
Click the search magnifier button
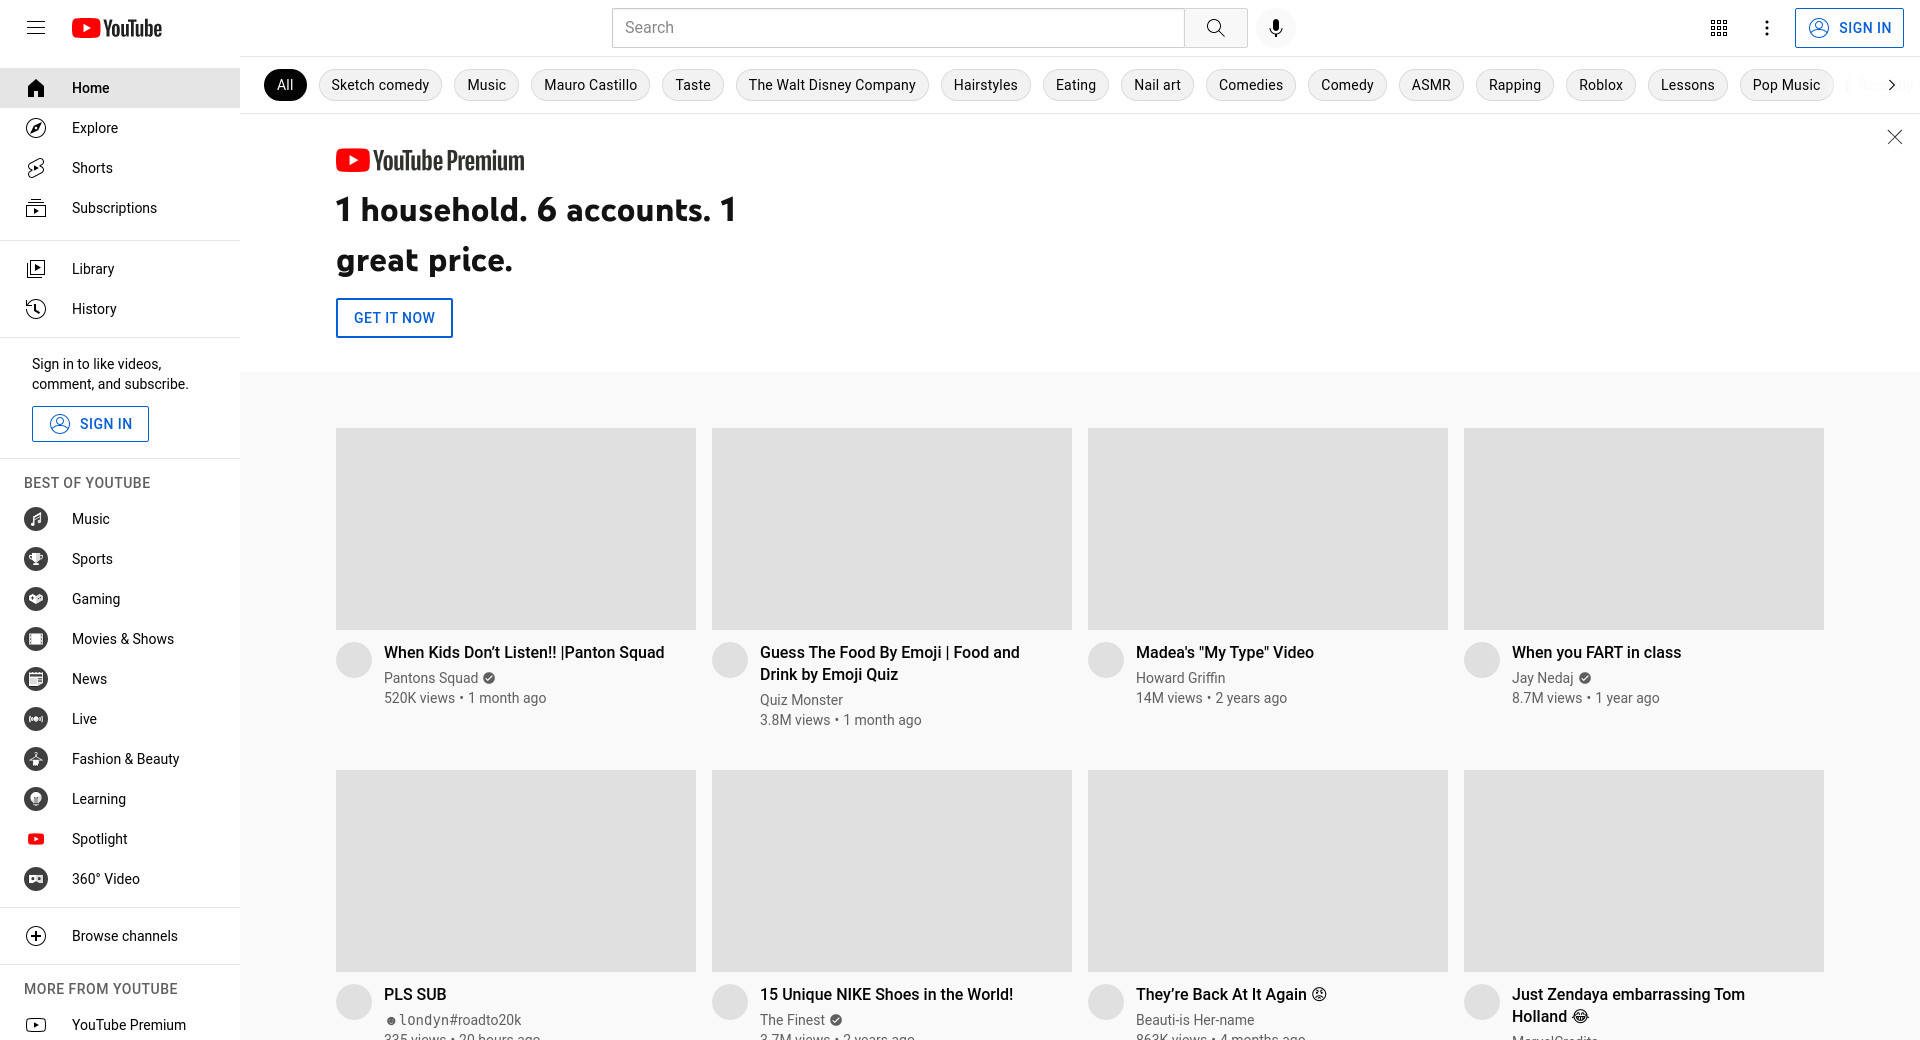click(1215, 28)
